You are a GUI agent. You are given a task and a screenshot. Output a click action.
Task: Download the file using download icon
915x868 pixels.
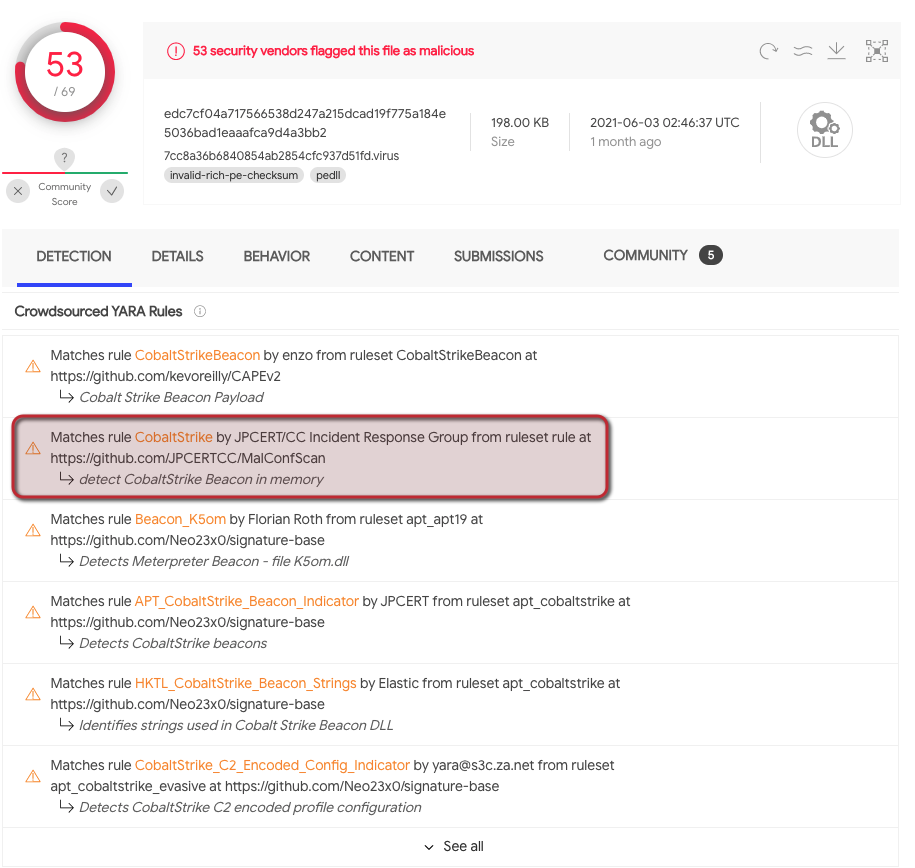836,51
